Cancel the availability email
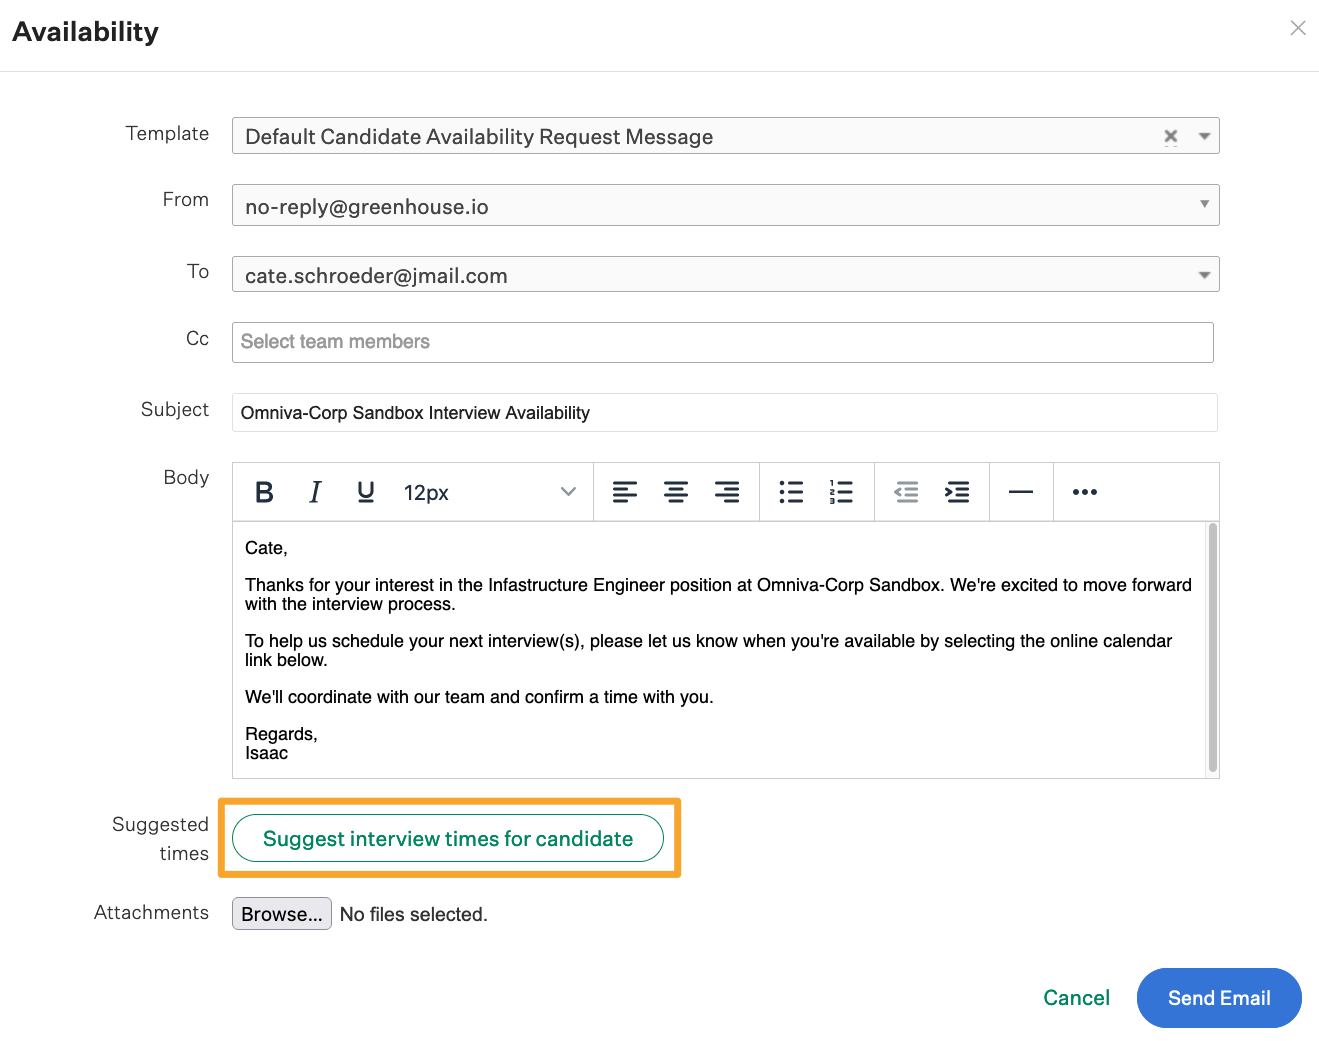The width and height of the screenshot is (1319, 1041). point(1076,998)
